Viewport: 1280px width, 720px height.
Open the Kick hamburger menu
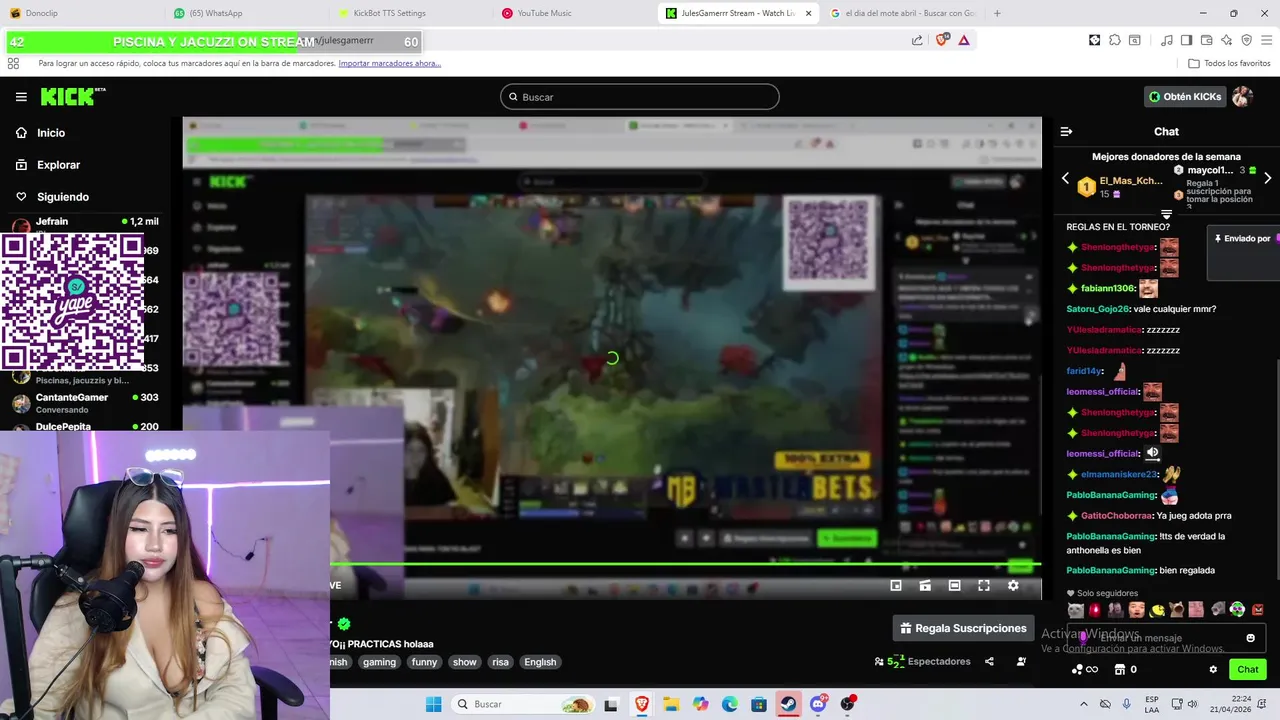pos(21,97)
